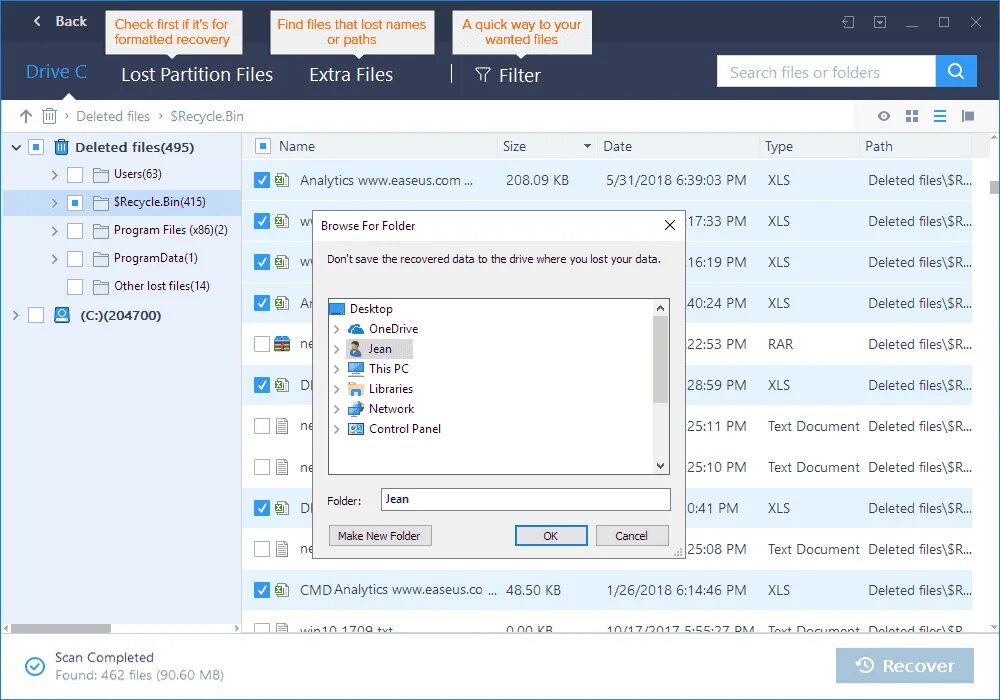
Task: Click the import session icon in title bar
Action: [848, 22]
